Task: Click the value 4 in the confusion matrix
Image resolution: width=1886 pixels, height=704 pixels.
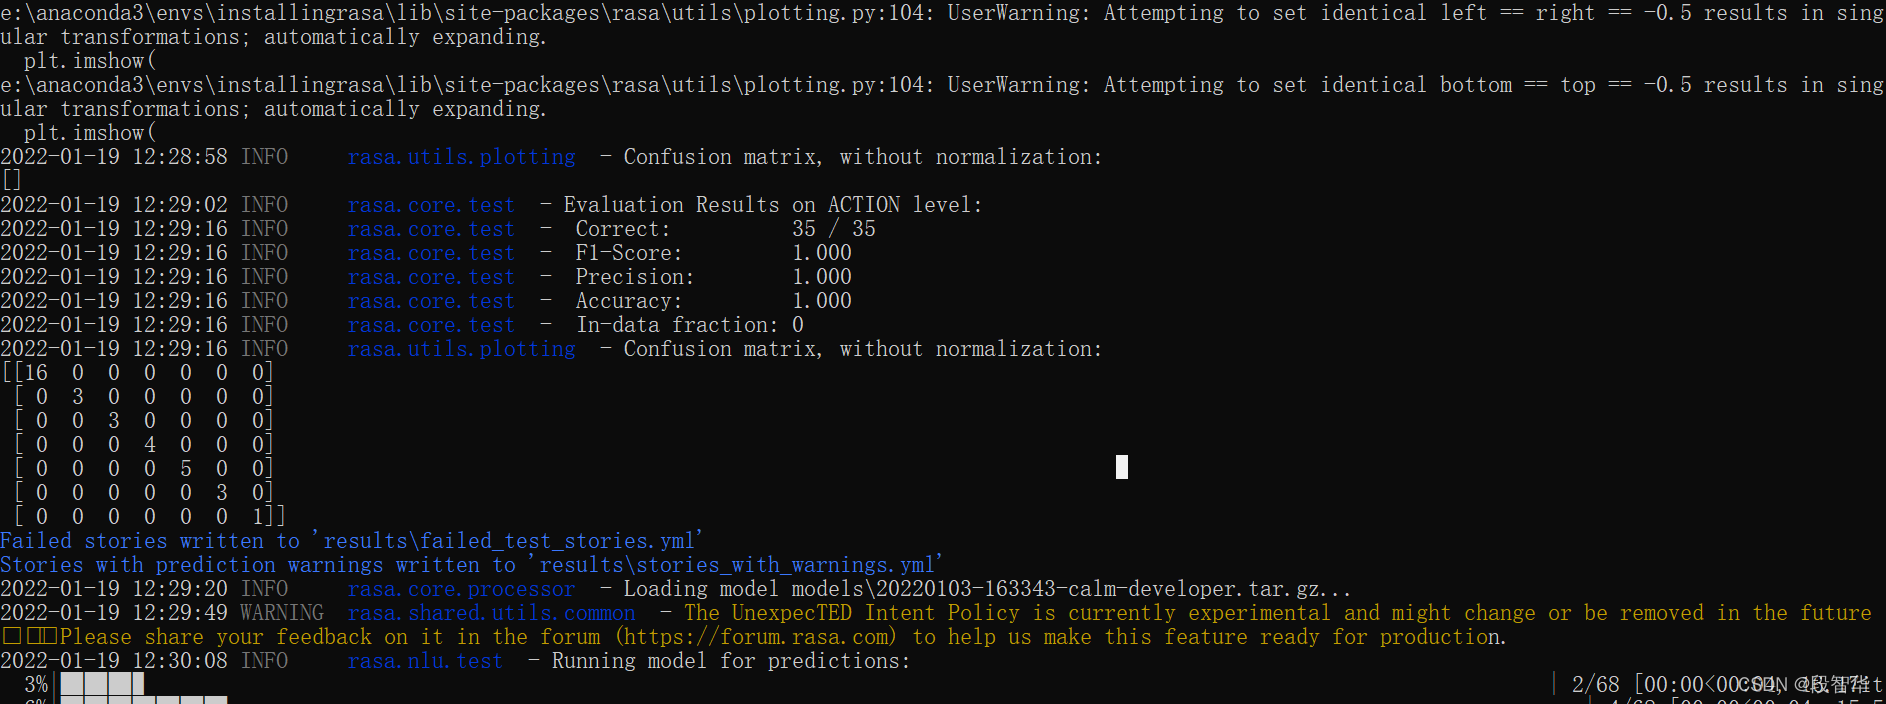Action: pos(150,445)
